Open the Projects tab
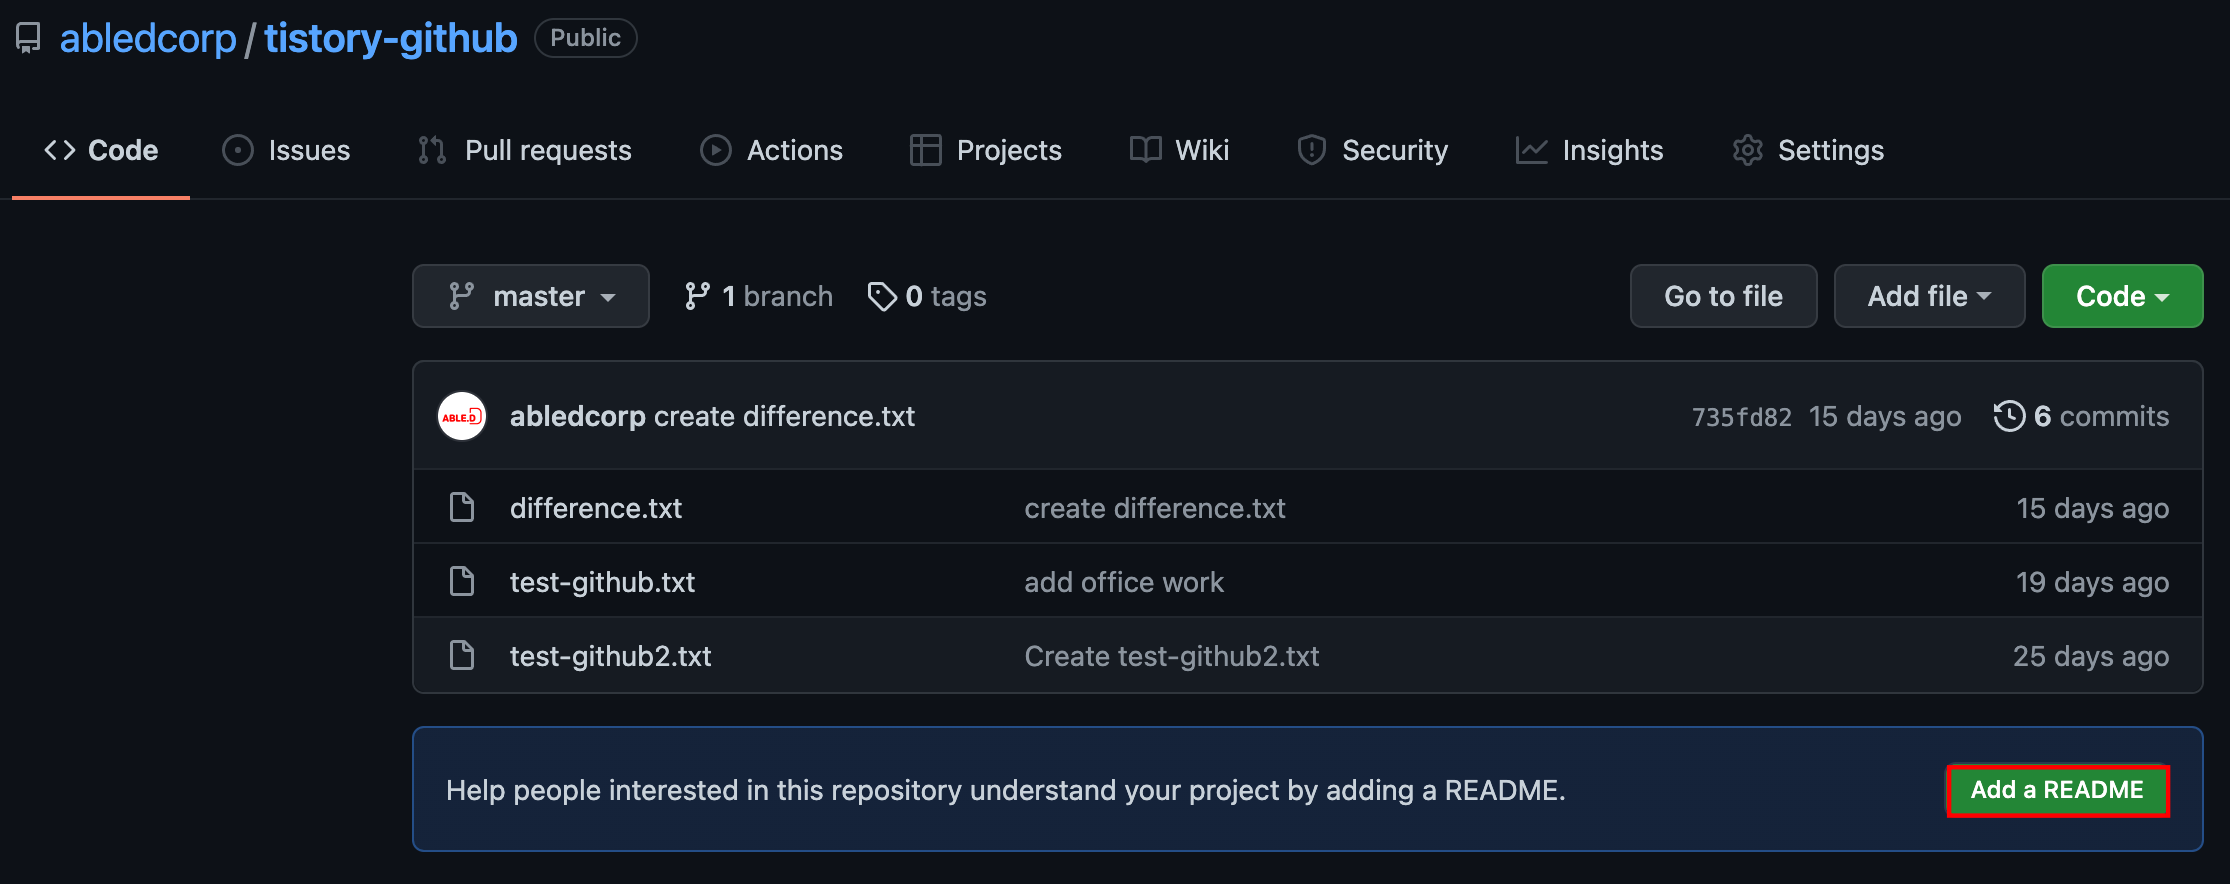The width and height of the screenshot is (2230, 884). coord(986,150)
